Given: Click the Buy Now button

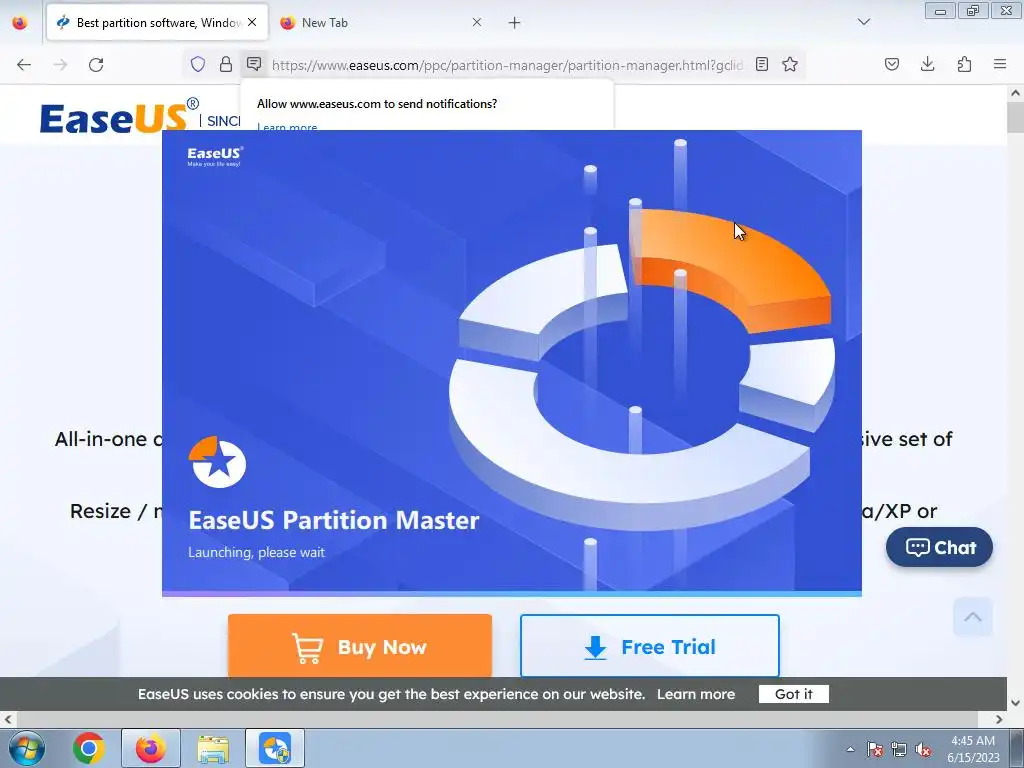Looking at the screenshot, I should 360,646.
